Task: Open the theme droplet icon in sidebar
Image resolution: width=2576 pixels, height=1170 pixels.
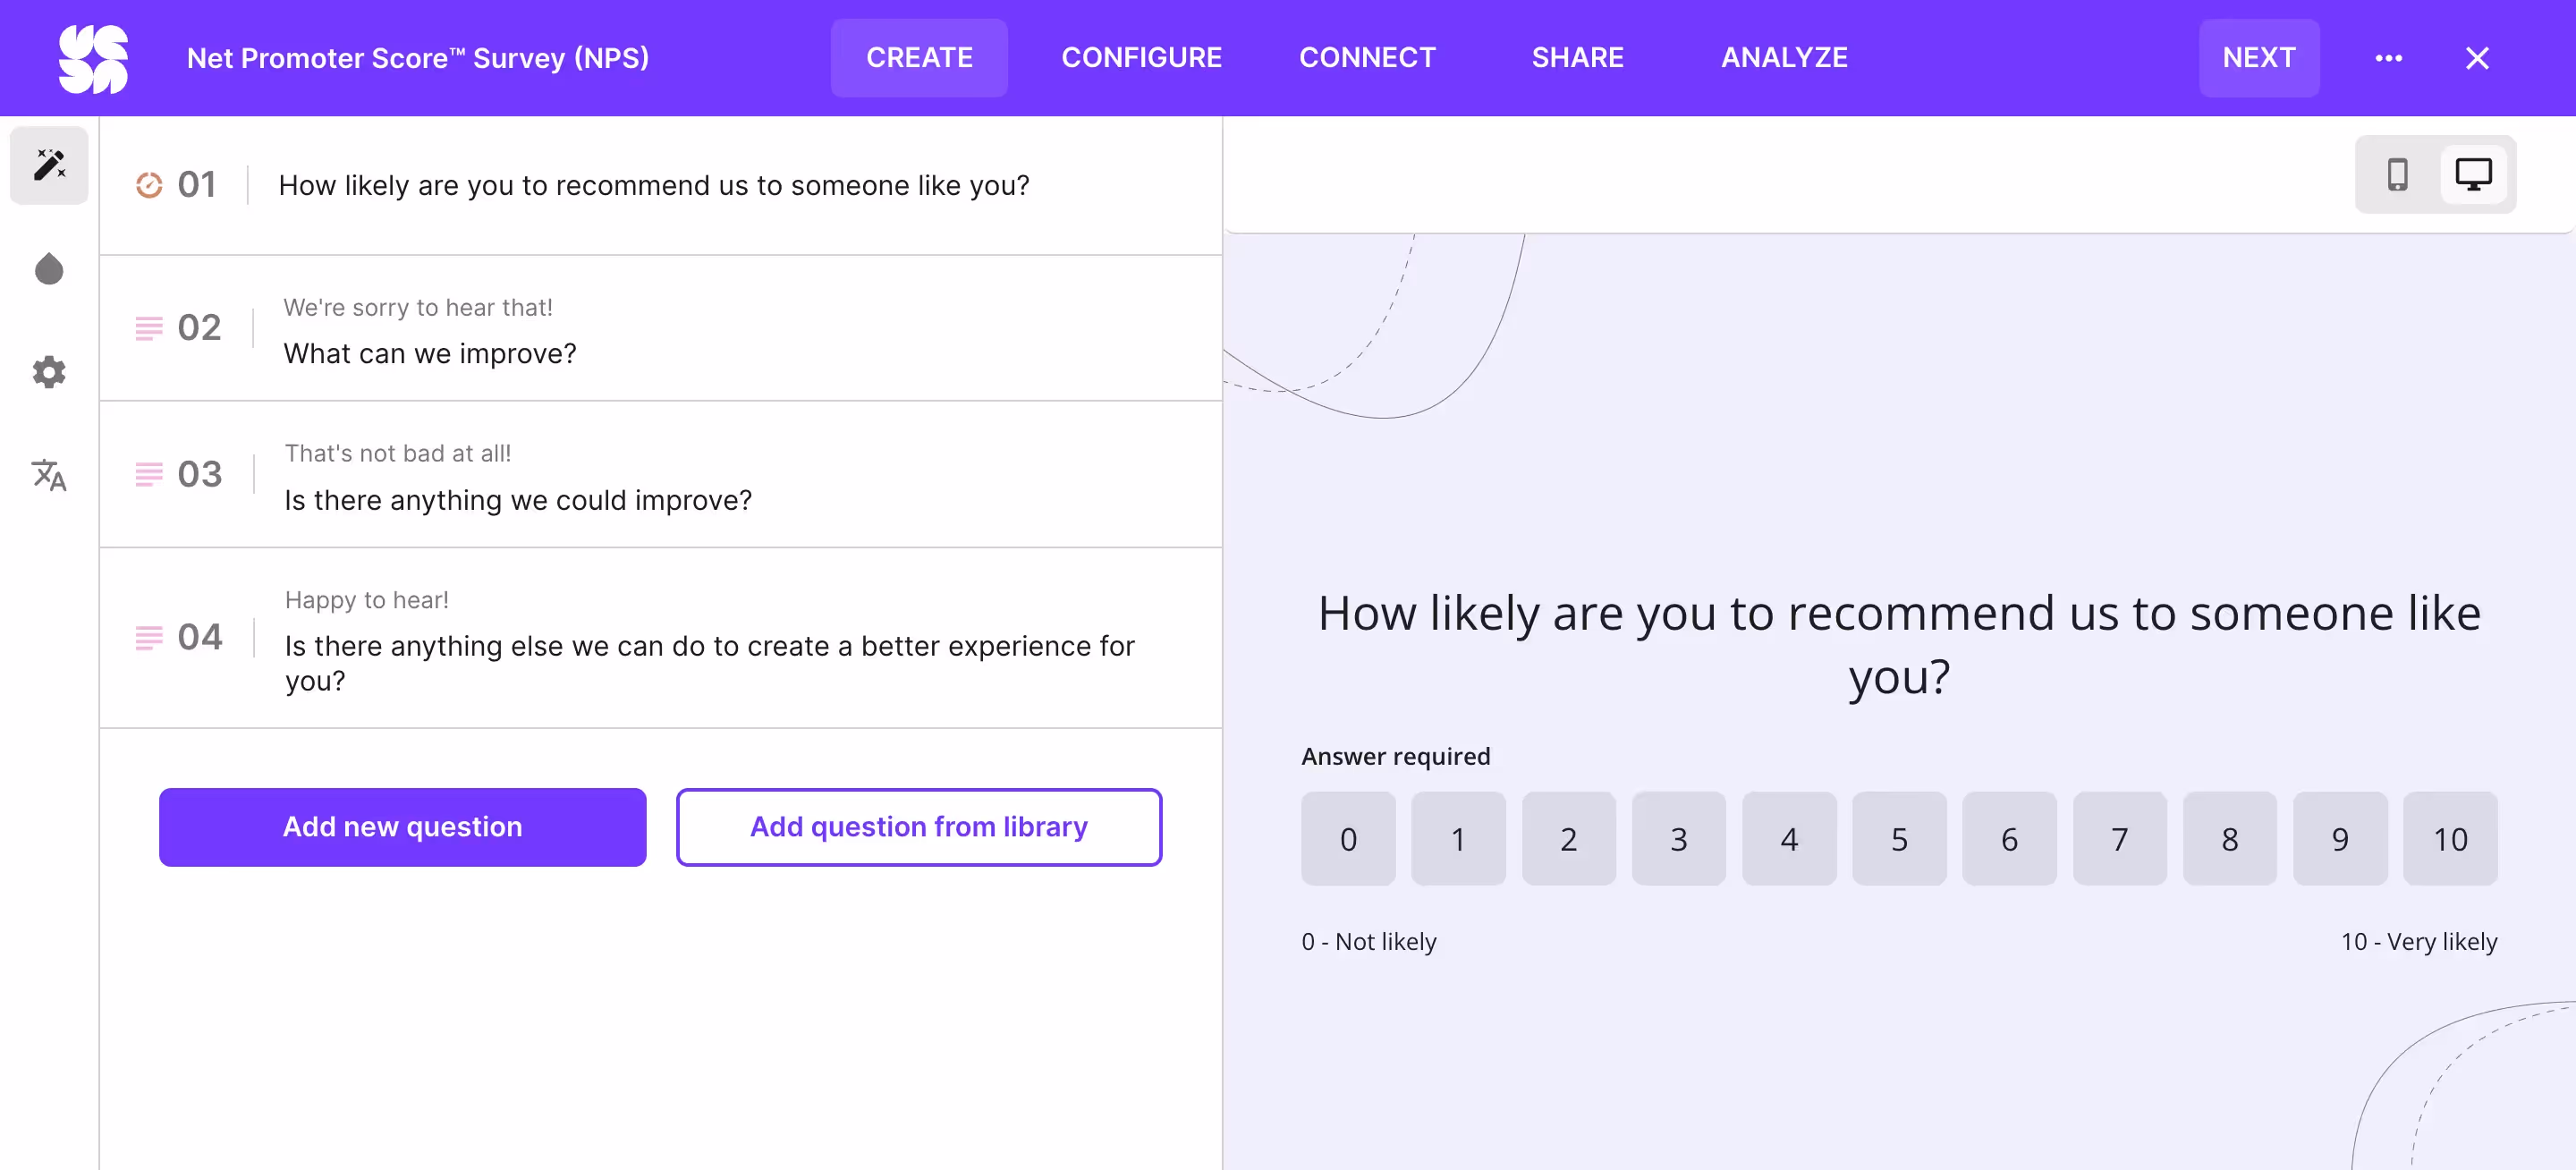Action: [49, 269]
